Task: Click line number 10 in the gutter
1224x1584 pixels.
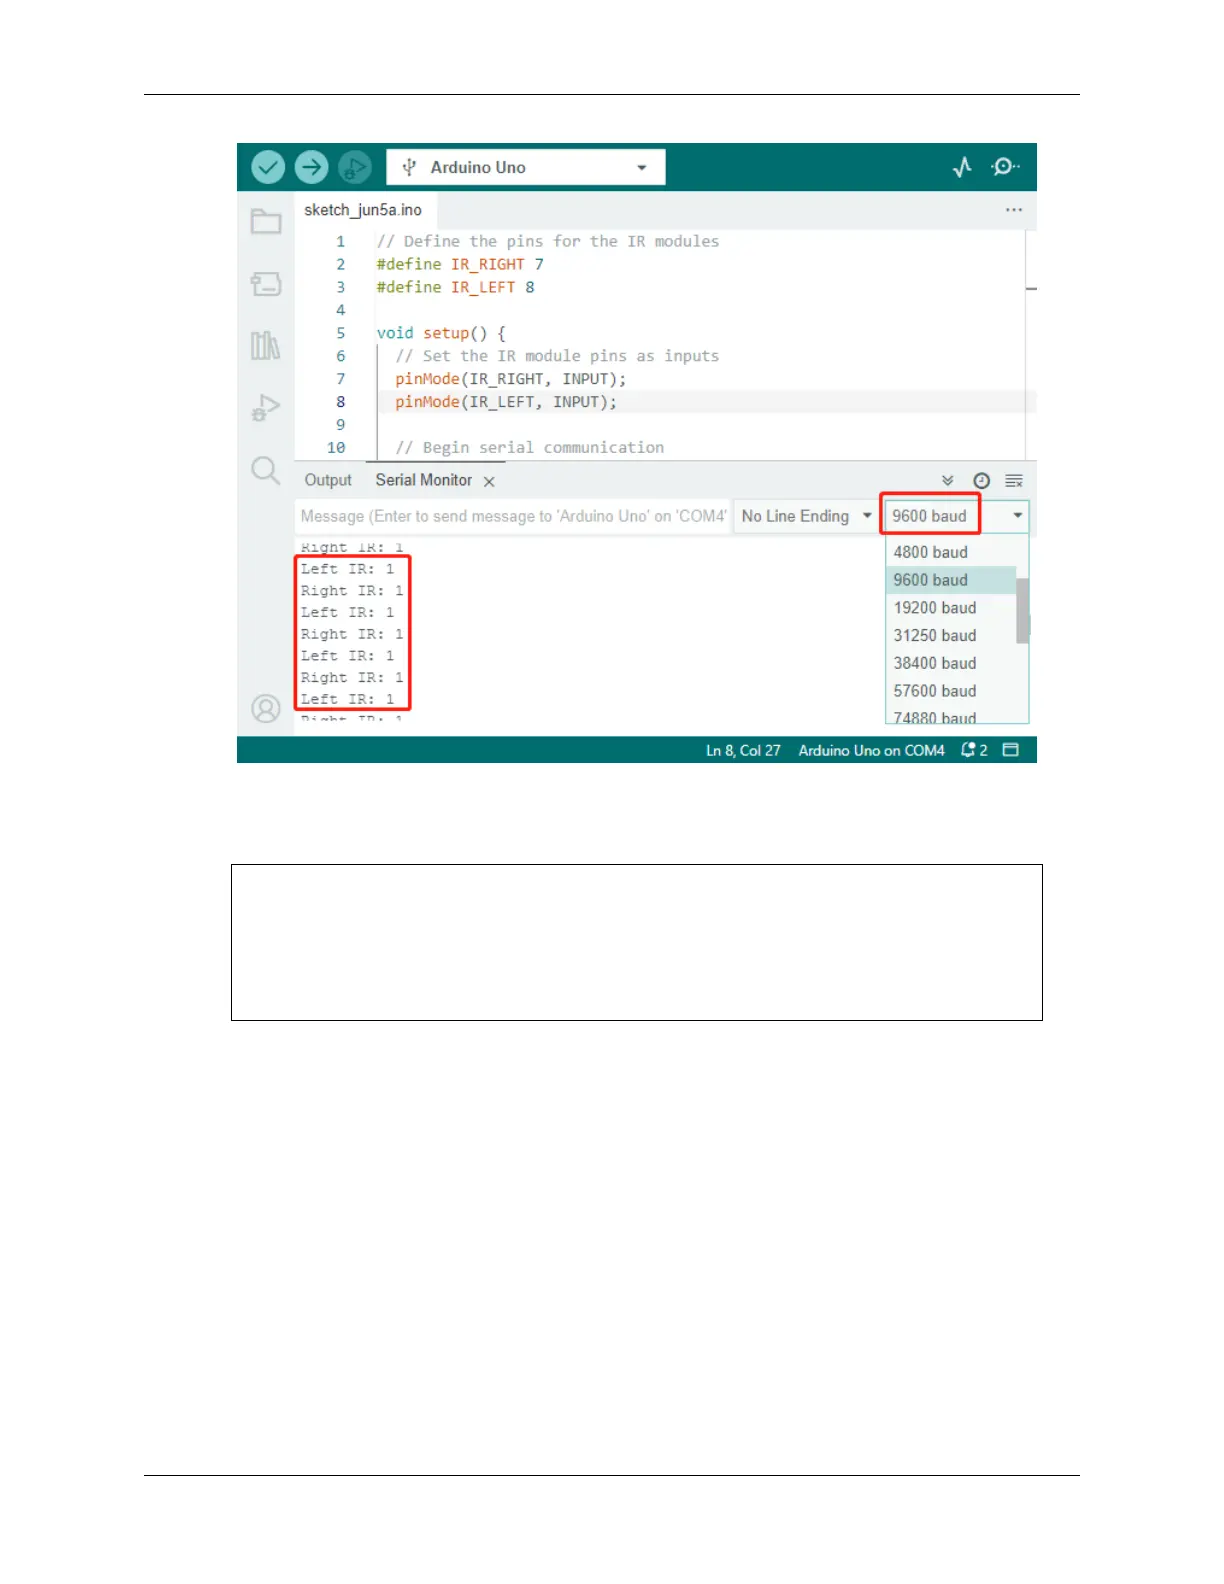Action: (336, 448)
